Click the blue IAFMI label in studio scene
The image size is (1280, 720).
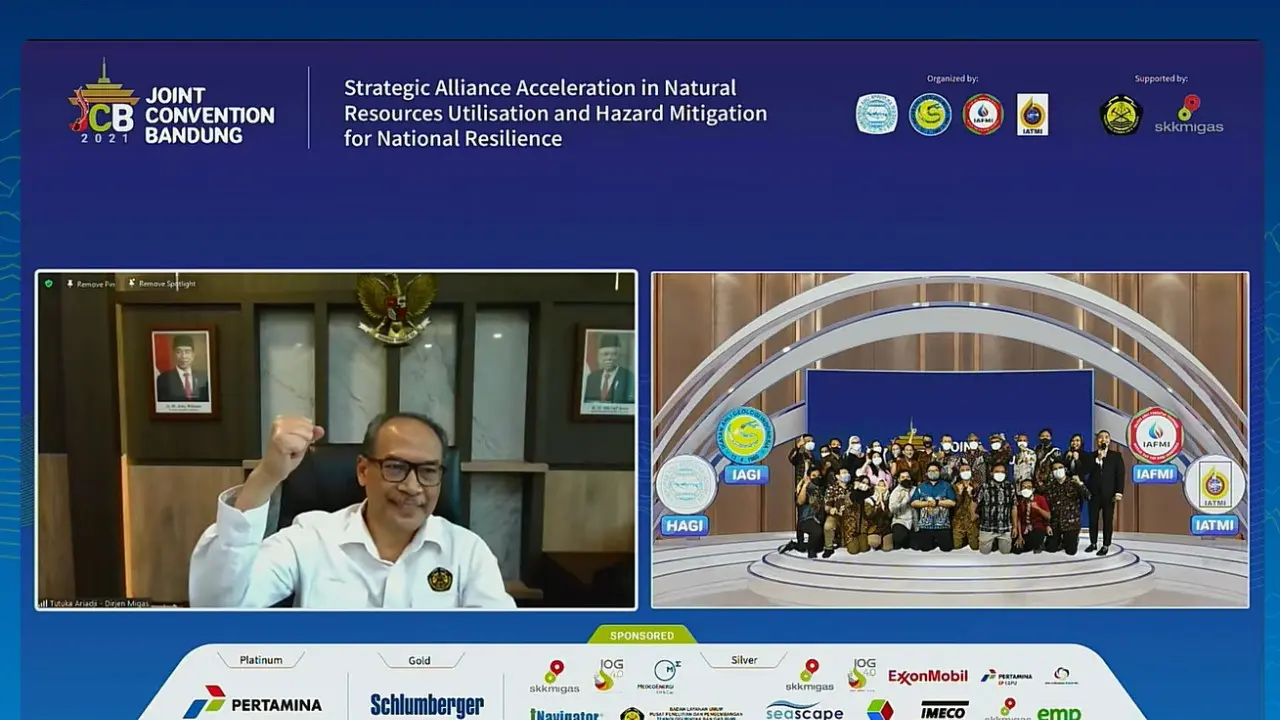click(1156, 474)
